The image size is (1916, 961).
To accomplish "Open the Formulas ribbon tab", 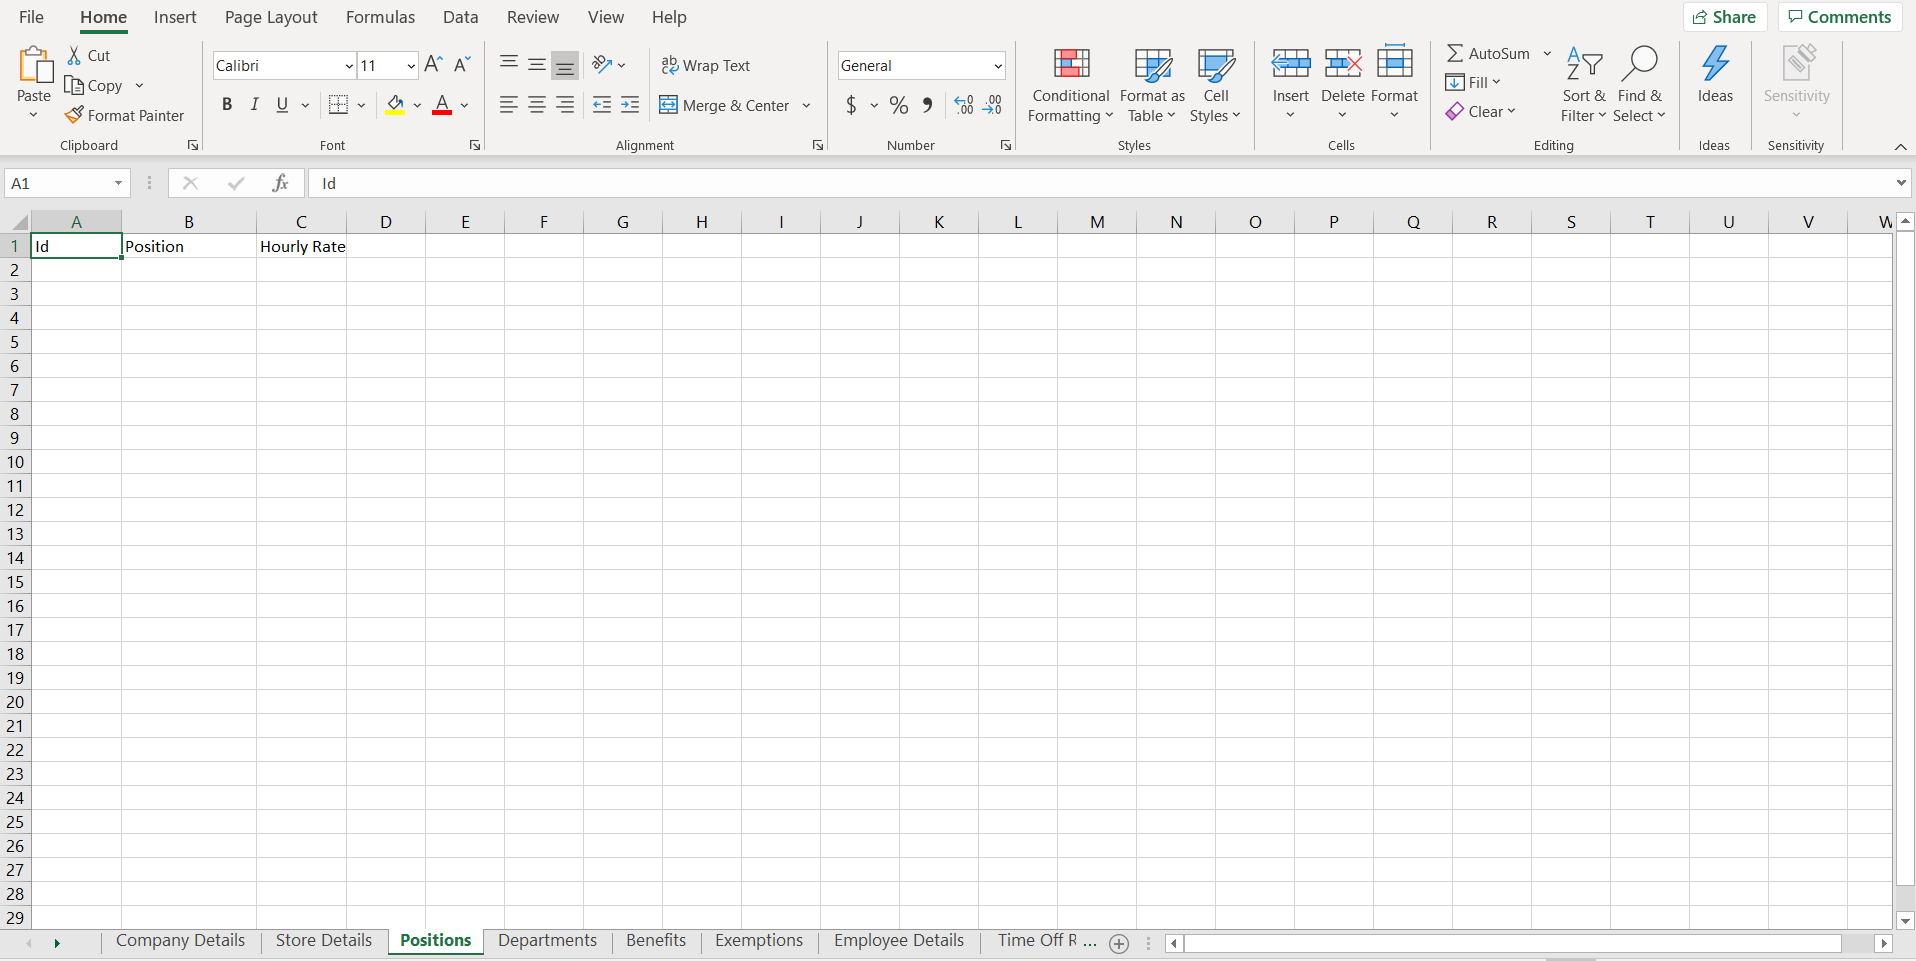I will click(380, 17).
